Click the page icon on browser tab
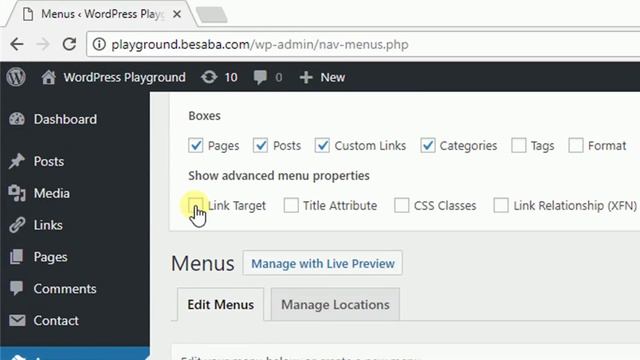 pos(28,14)
